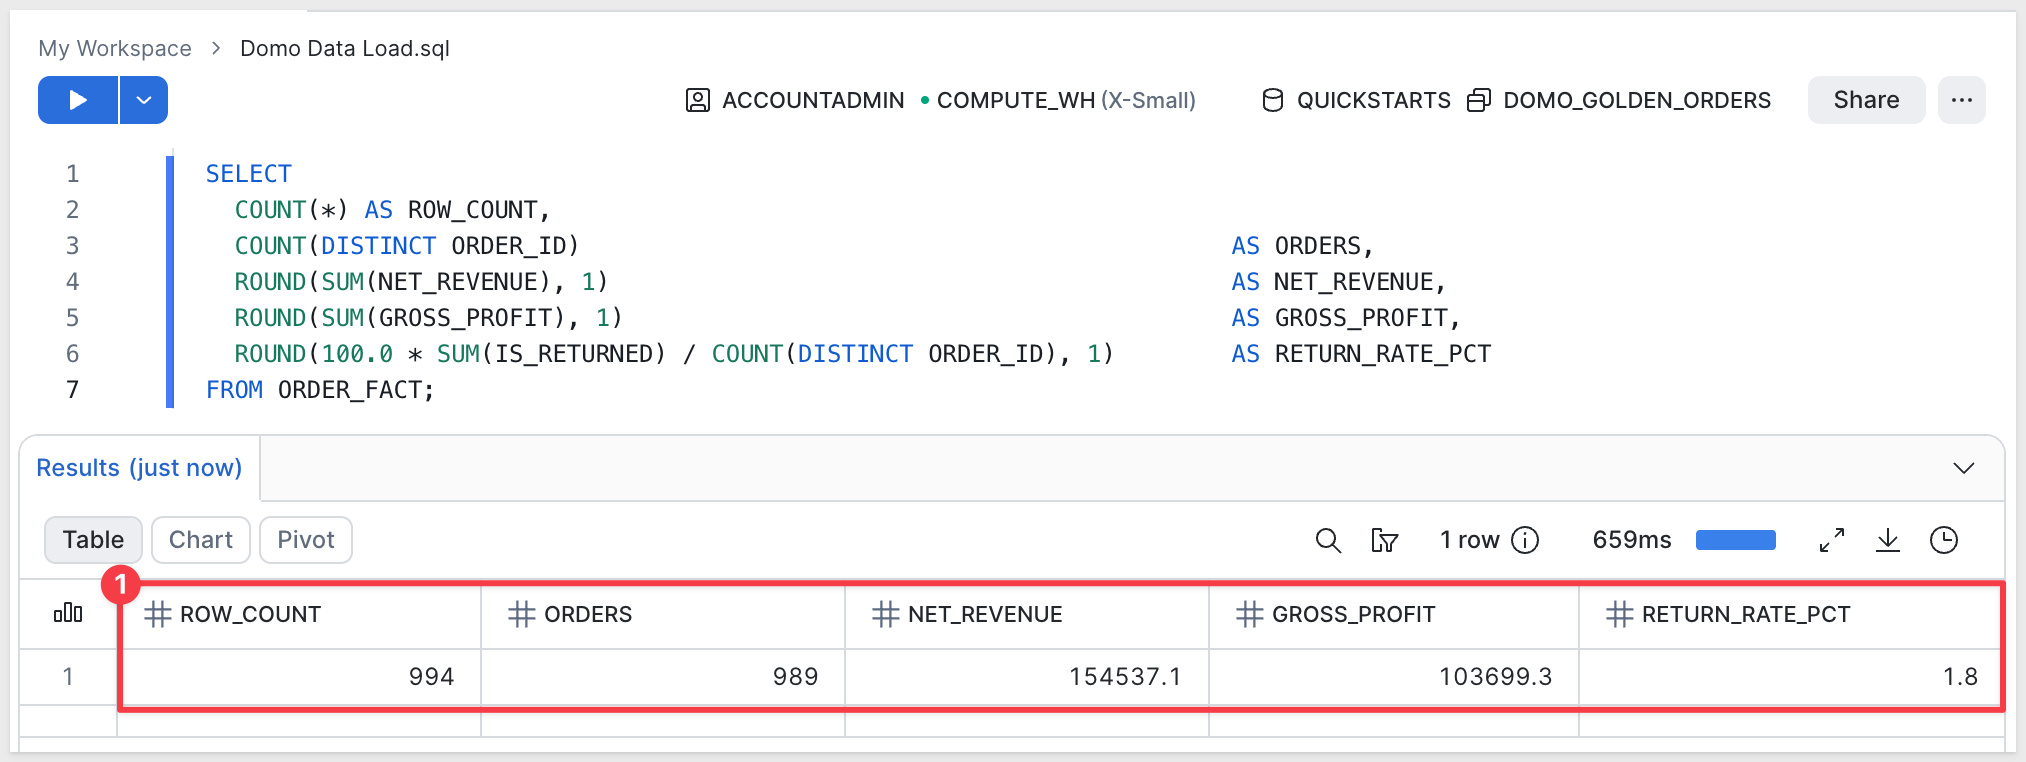Select the cell with value 1.8

pos(1791,677)
